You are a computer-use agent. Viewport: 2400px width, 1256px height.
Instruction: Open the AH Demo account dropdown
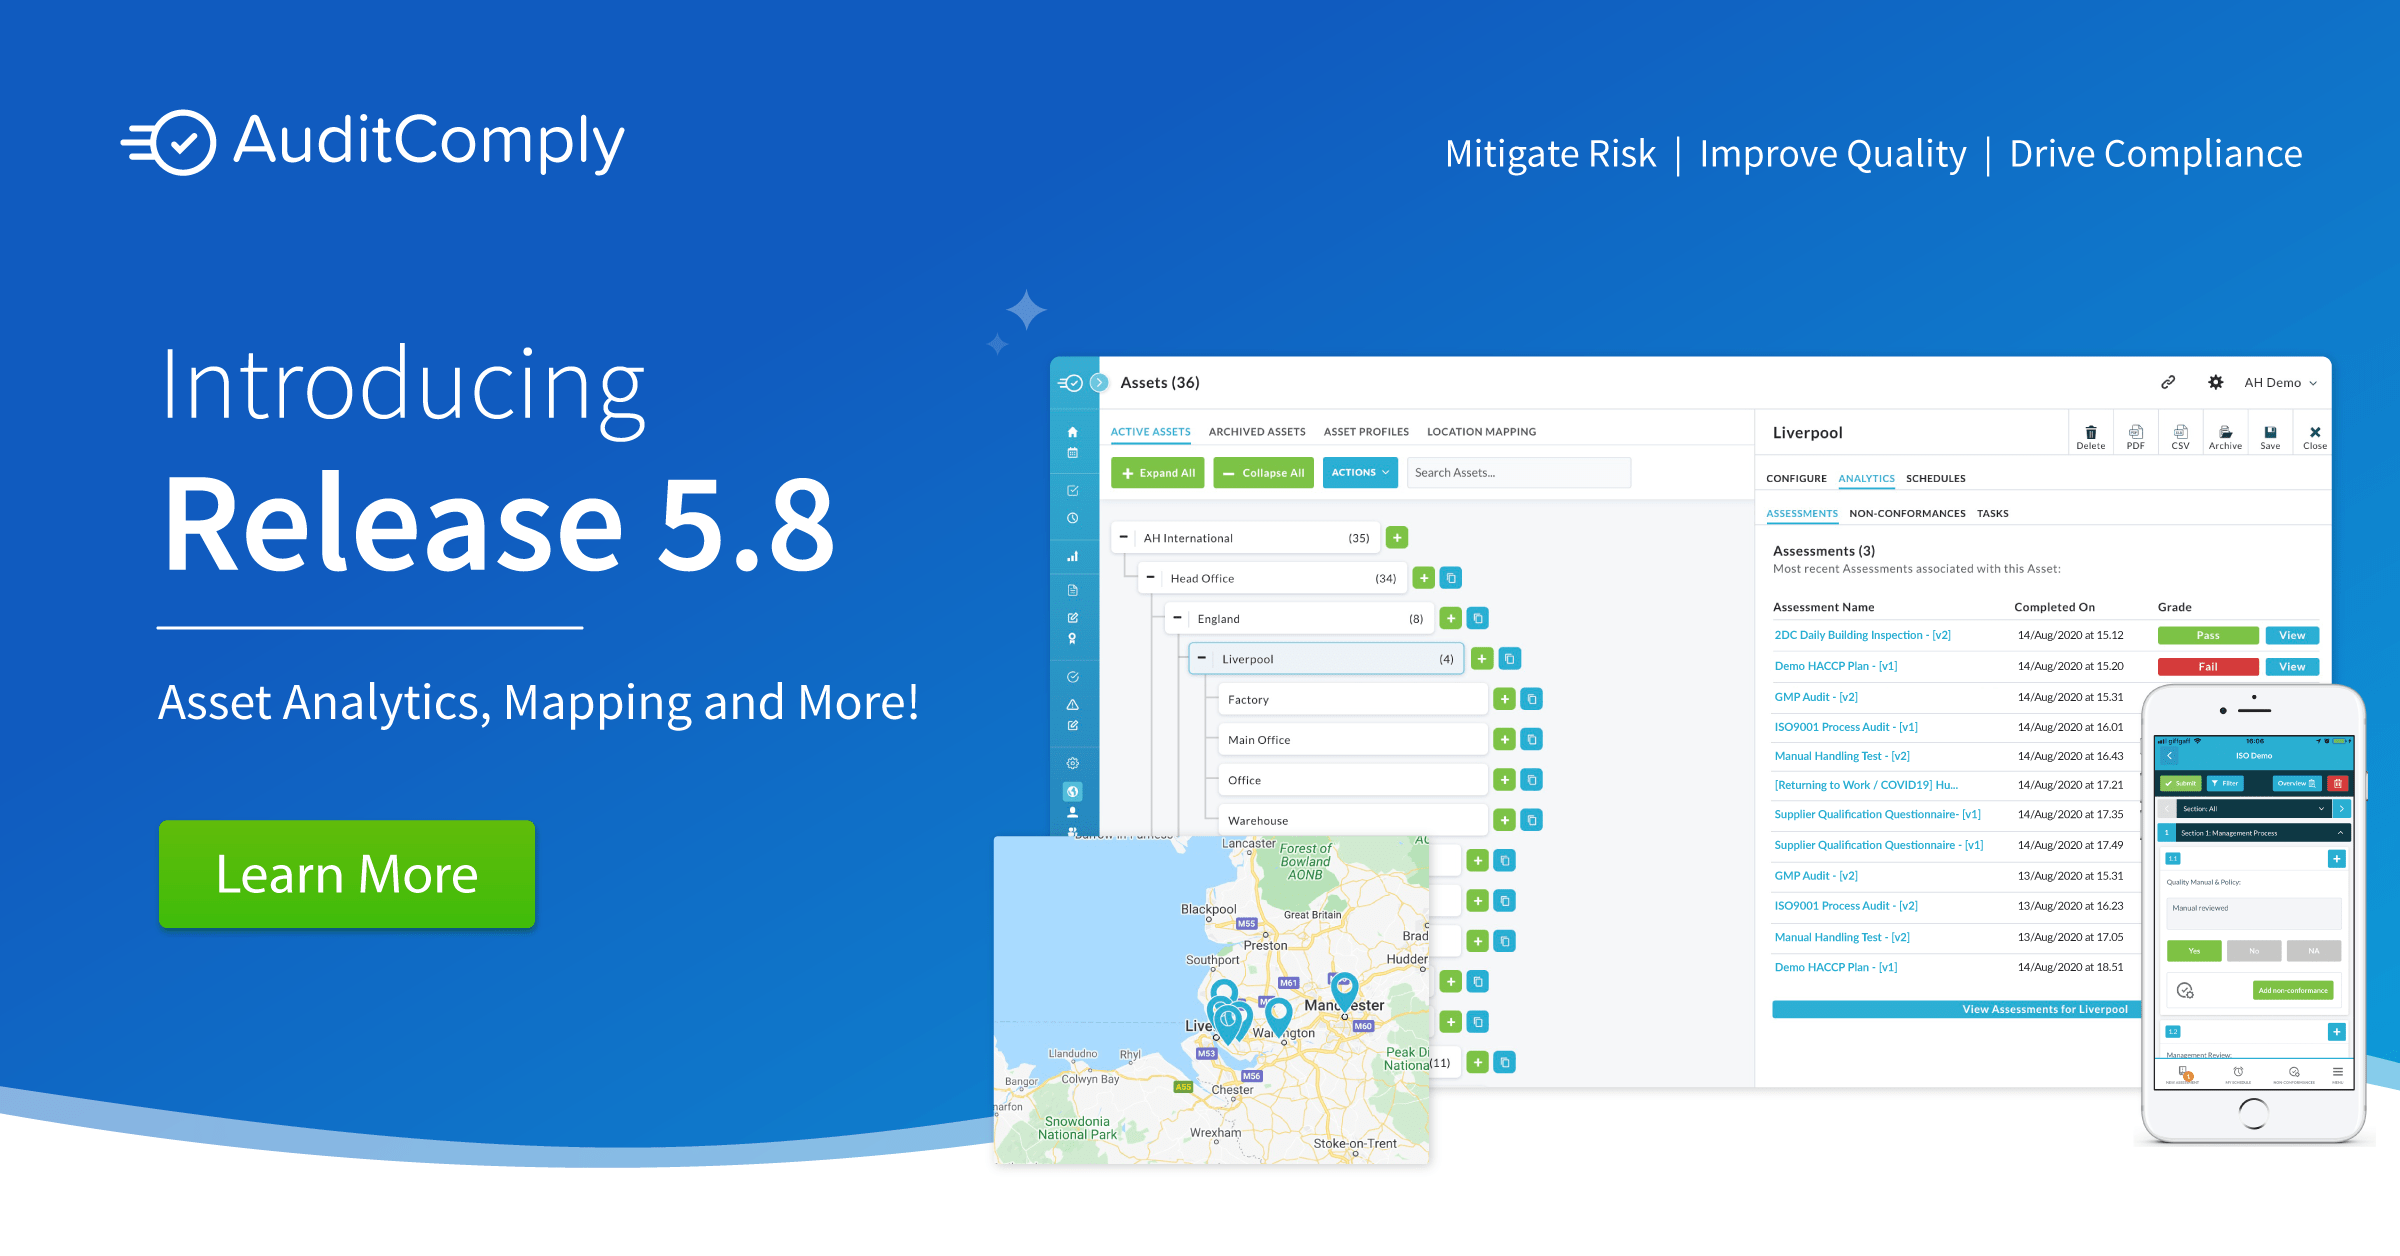tap(2281, 383)
